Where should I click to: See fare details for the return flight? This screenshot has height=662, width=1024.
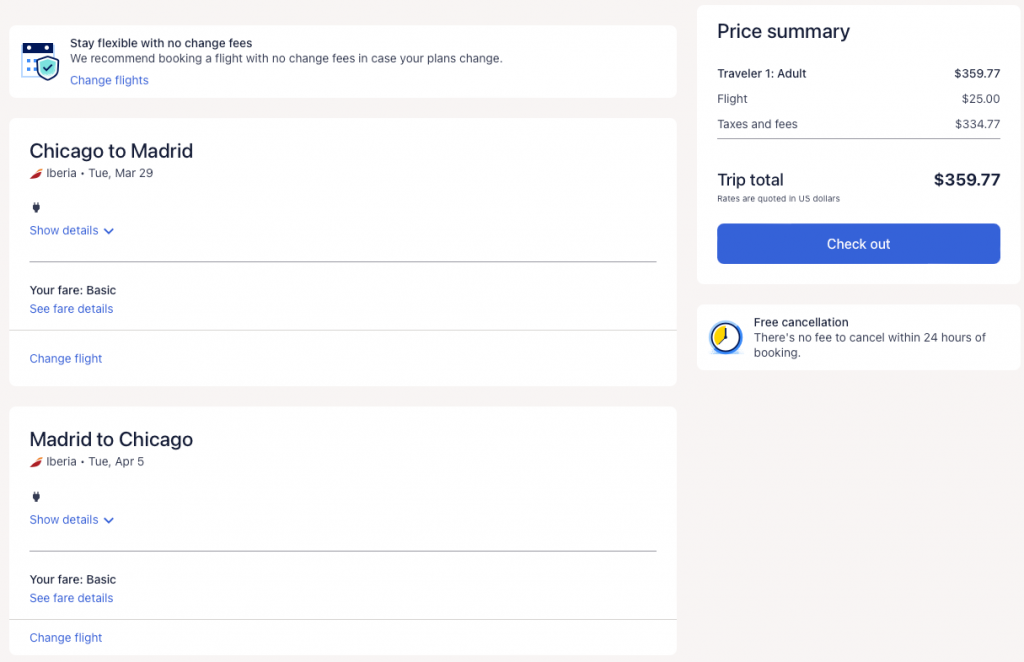(71, 598)
